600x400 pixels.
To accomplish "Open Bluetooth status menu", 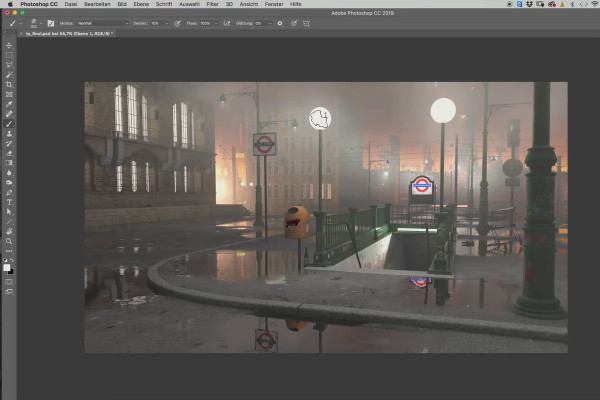I will coord(572,4).
